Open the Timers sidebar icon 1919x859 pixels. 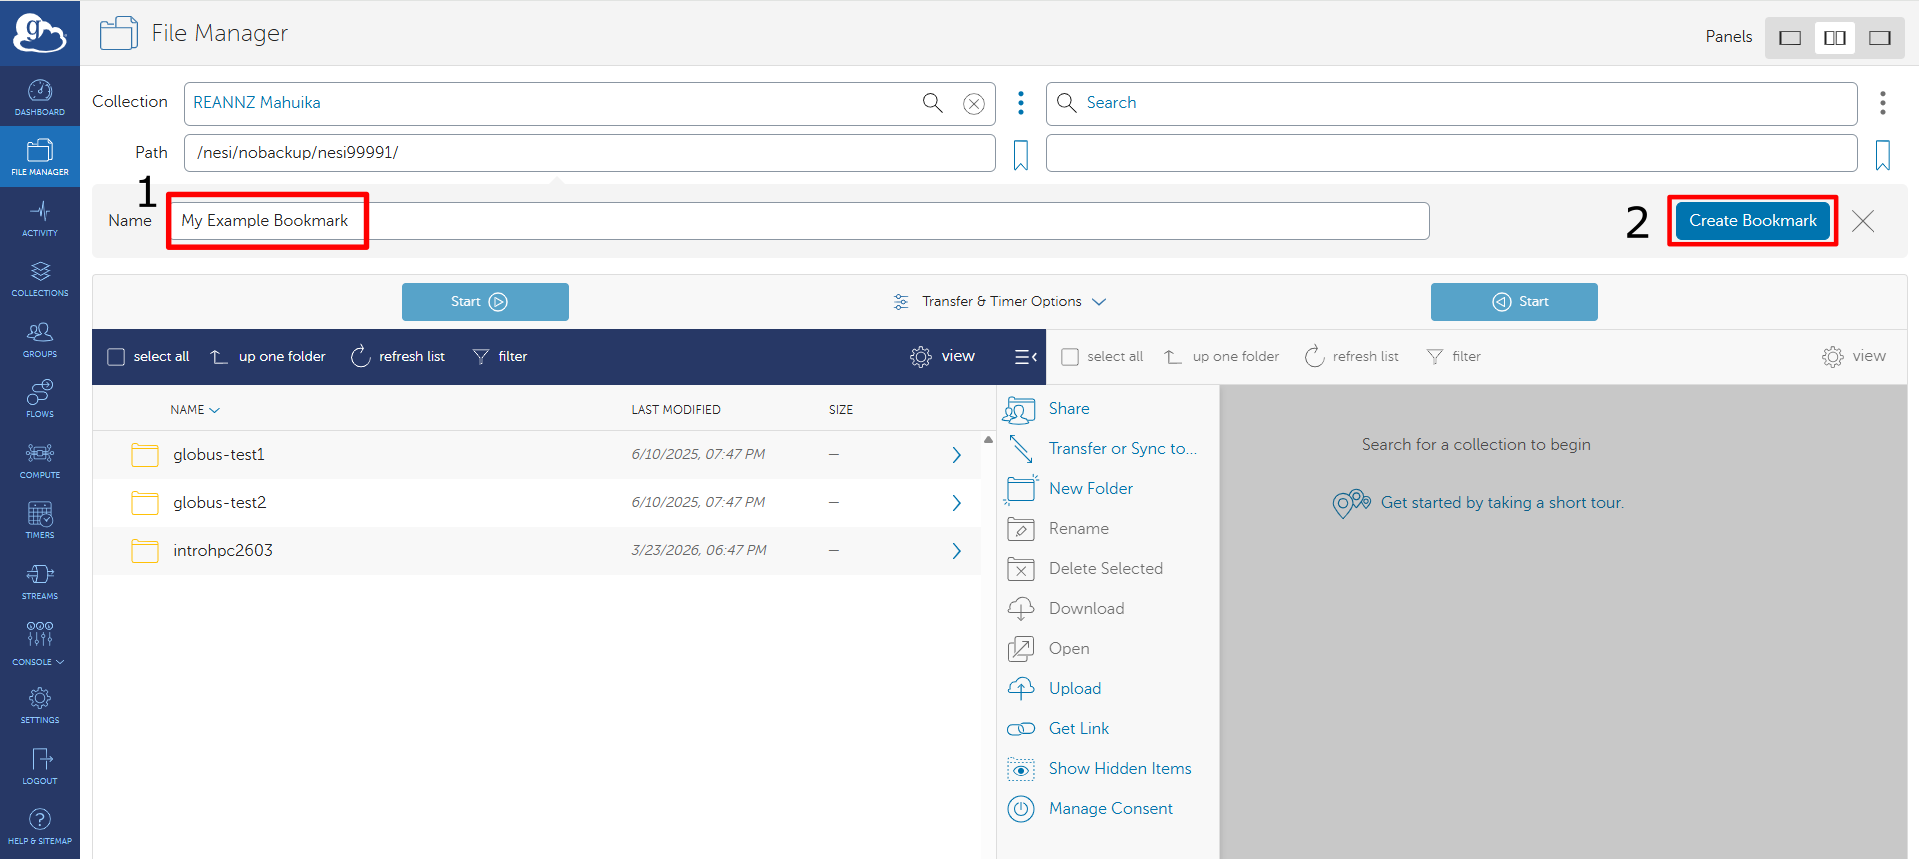40,520
